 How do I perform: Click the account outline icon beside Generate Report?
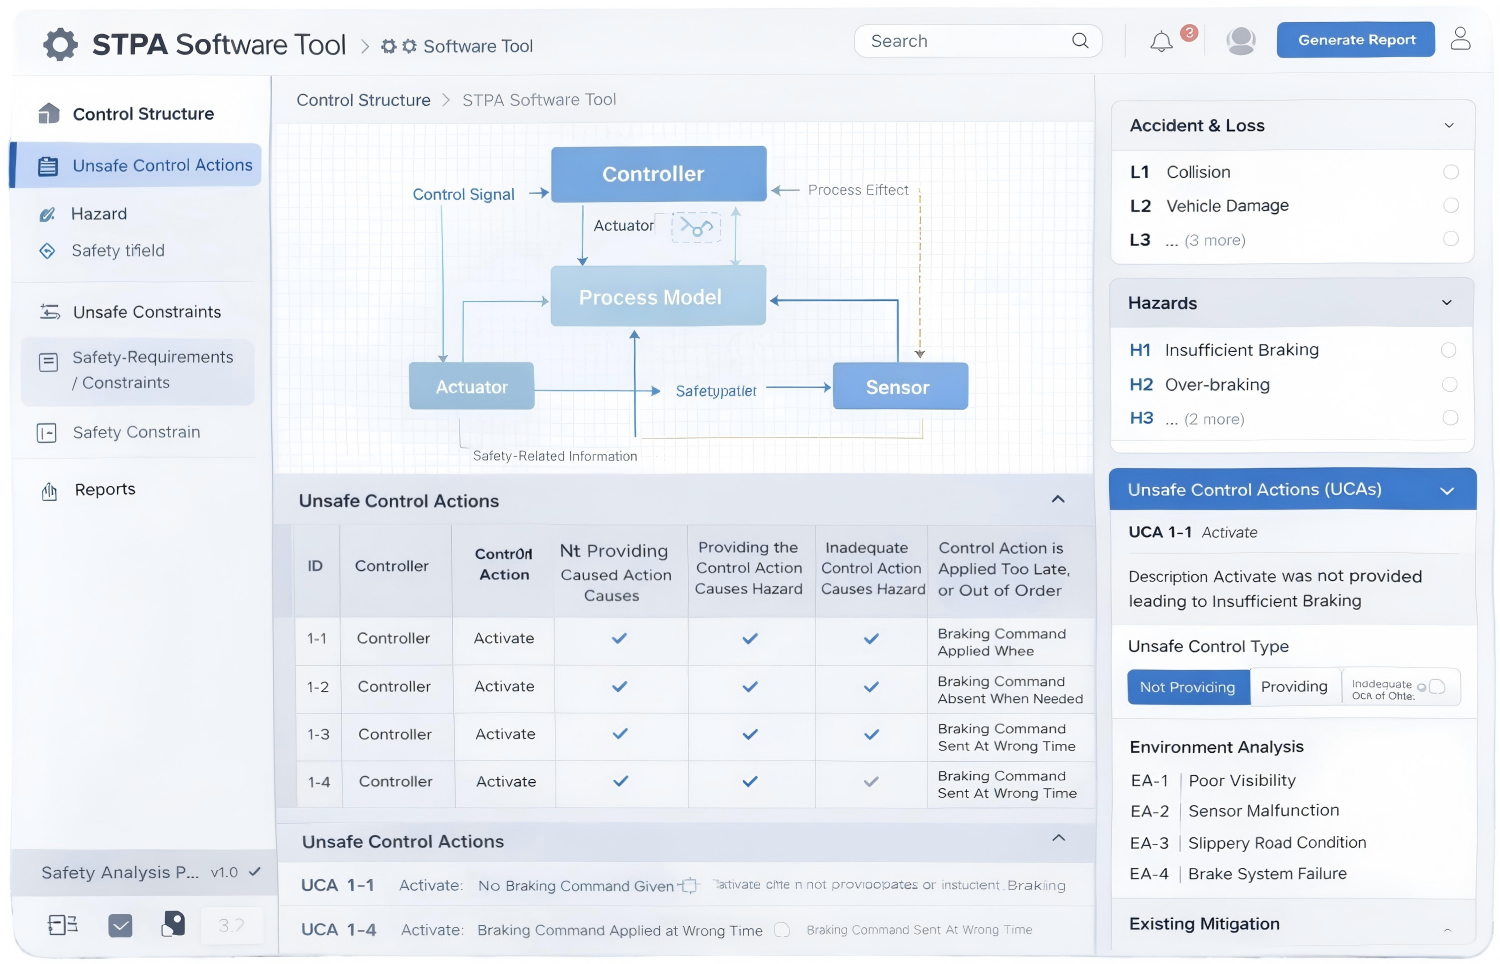pos(1460,39)
